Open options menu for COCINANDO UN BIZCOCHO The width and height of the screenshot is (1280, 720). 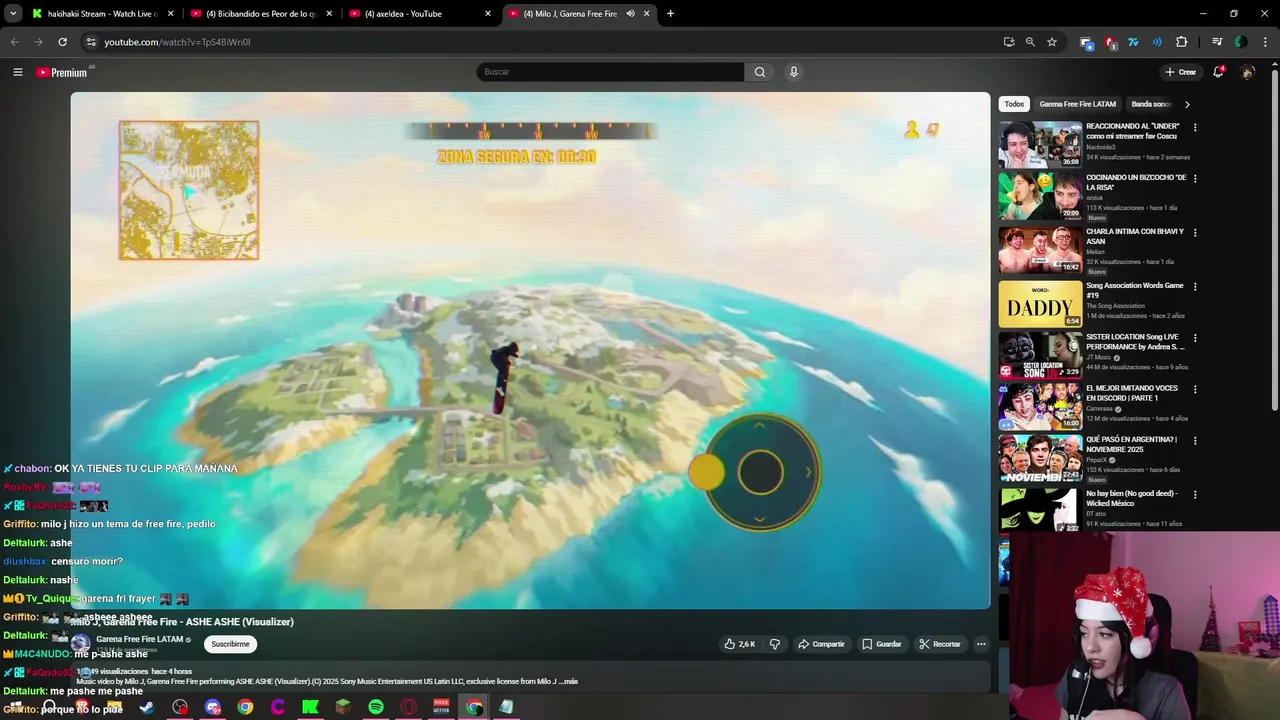click(x=1194, y=179)
